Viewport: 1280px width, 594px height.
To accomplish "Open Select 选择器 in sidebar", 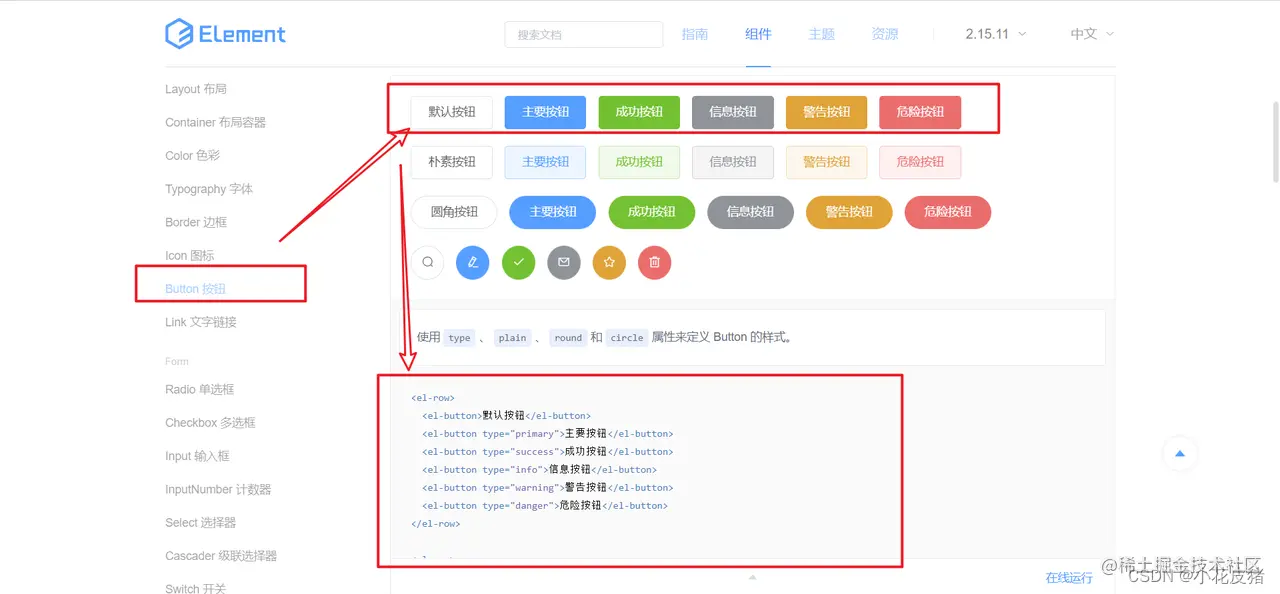I will click(x=201, y=522).
